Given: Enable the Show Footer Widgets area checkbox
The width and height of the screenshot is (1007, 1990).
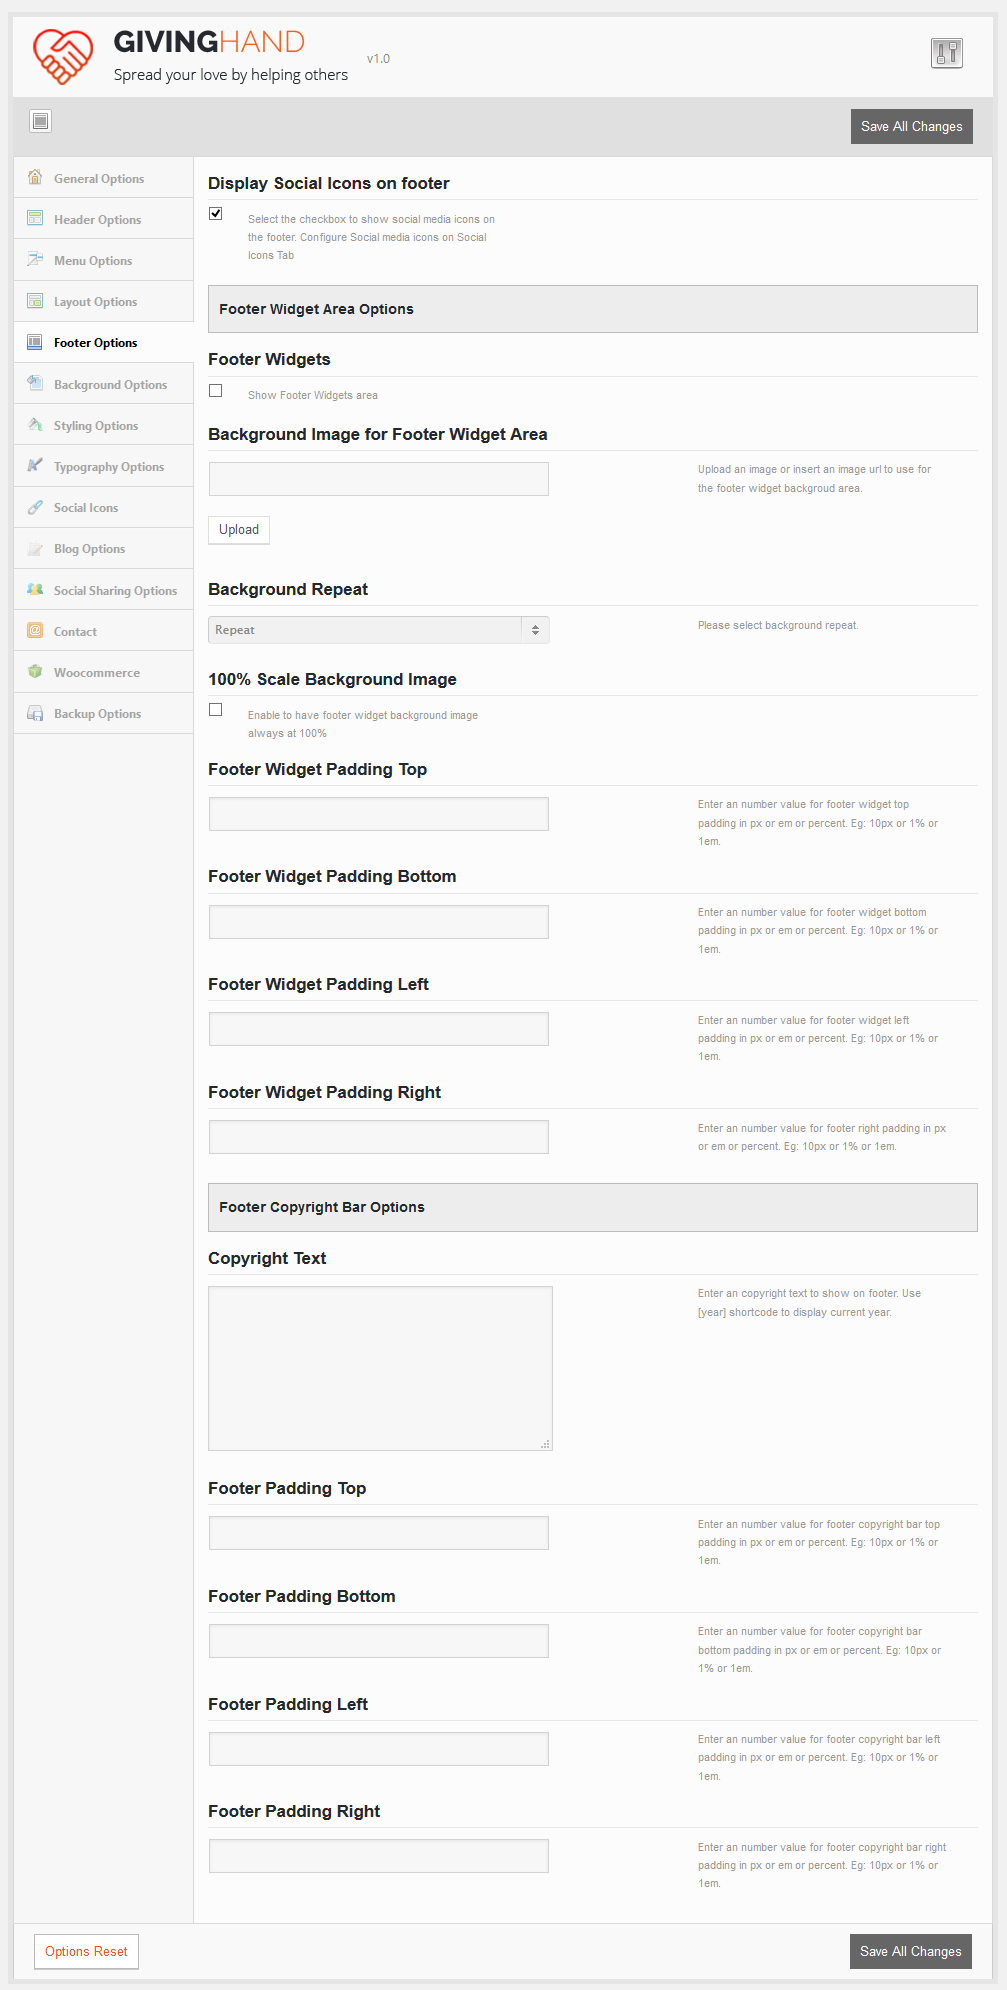Looking at the screenshot, I should tap(216, 391).
